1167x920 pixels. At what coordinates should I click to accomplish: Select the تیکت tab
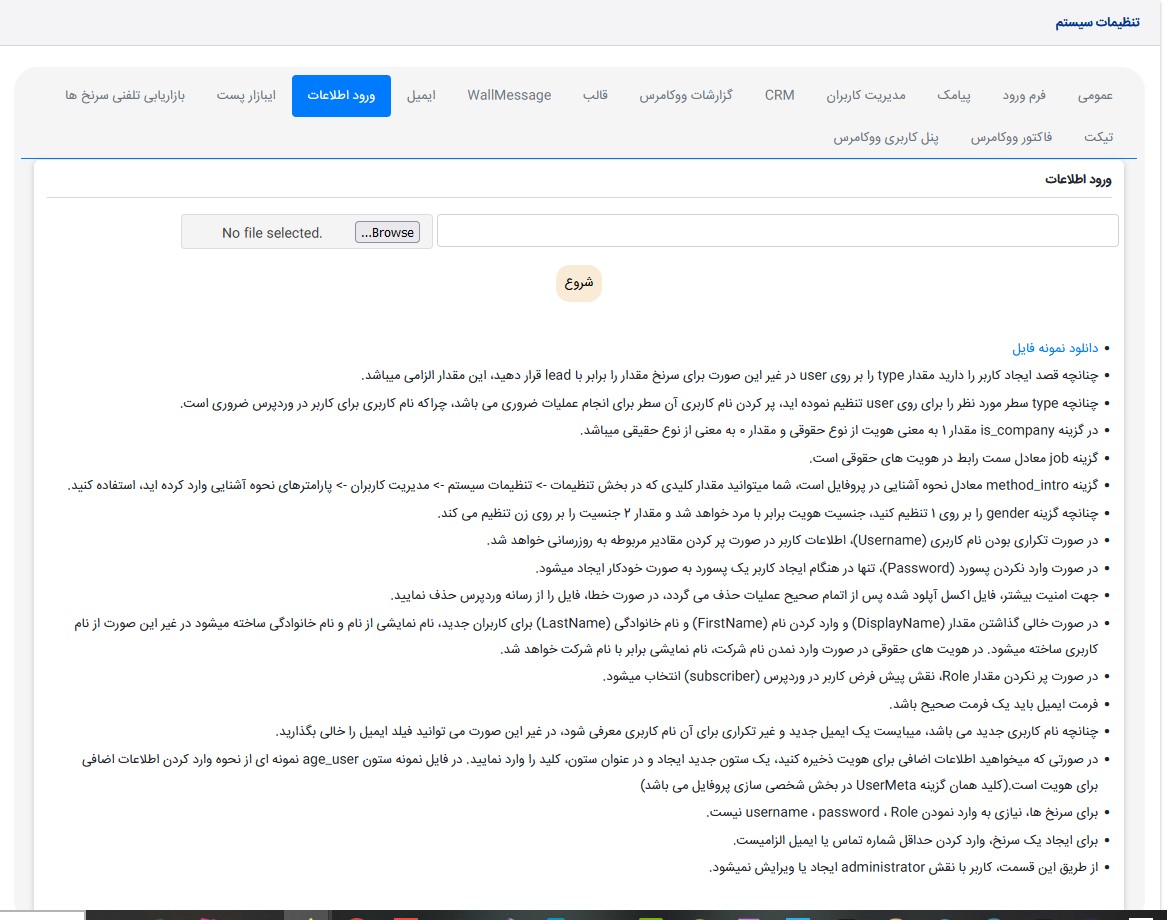point(1098,137)
